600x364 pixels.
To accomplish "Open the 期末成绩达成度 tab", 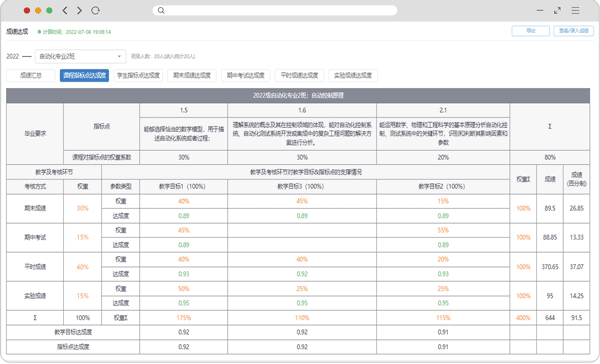I will pyautogui.click(x=192, y=75).
